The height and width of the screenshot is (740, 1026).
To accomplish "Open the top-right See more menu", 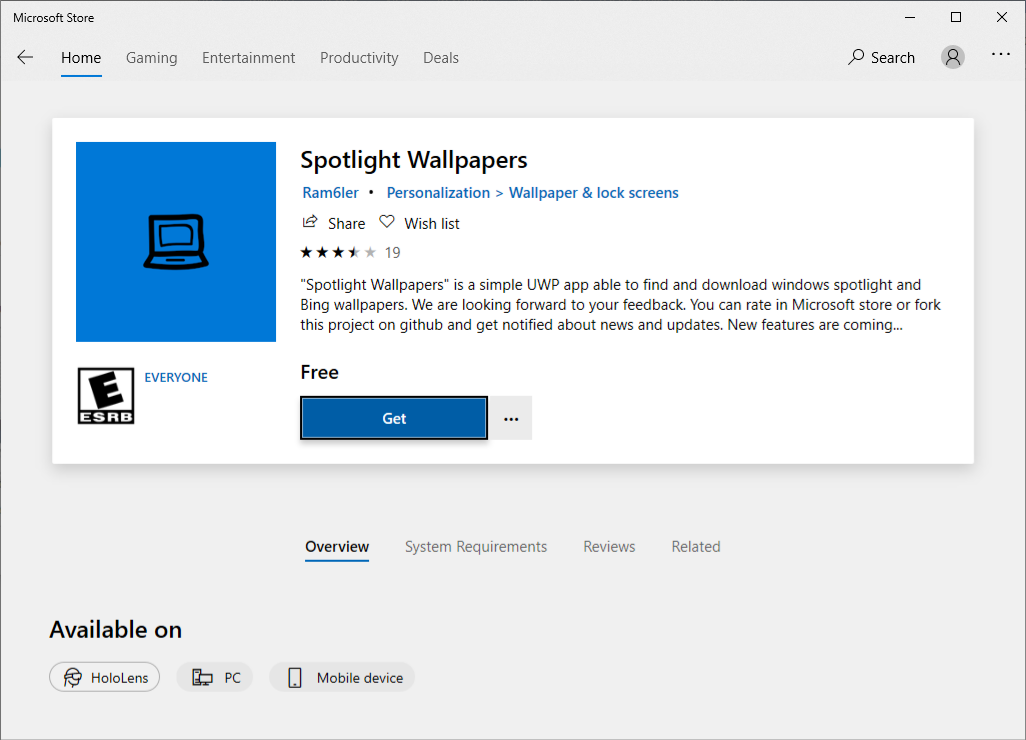I will [x=1000, y=55].
